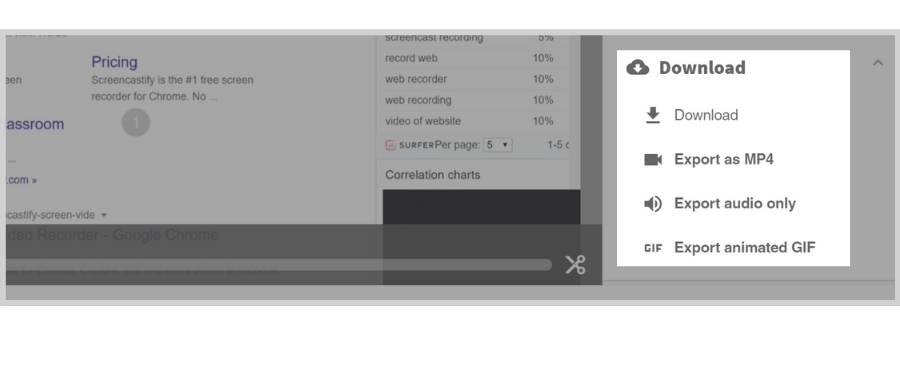The height and width of the screenshot is (369, 900).
Task: Click the Surfer logo icon
Action: (x=390, y=145)
